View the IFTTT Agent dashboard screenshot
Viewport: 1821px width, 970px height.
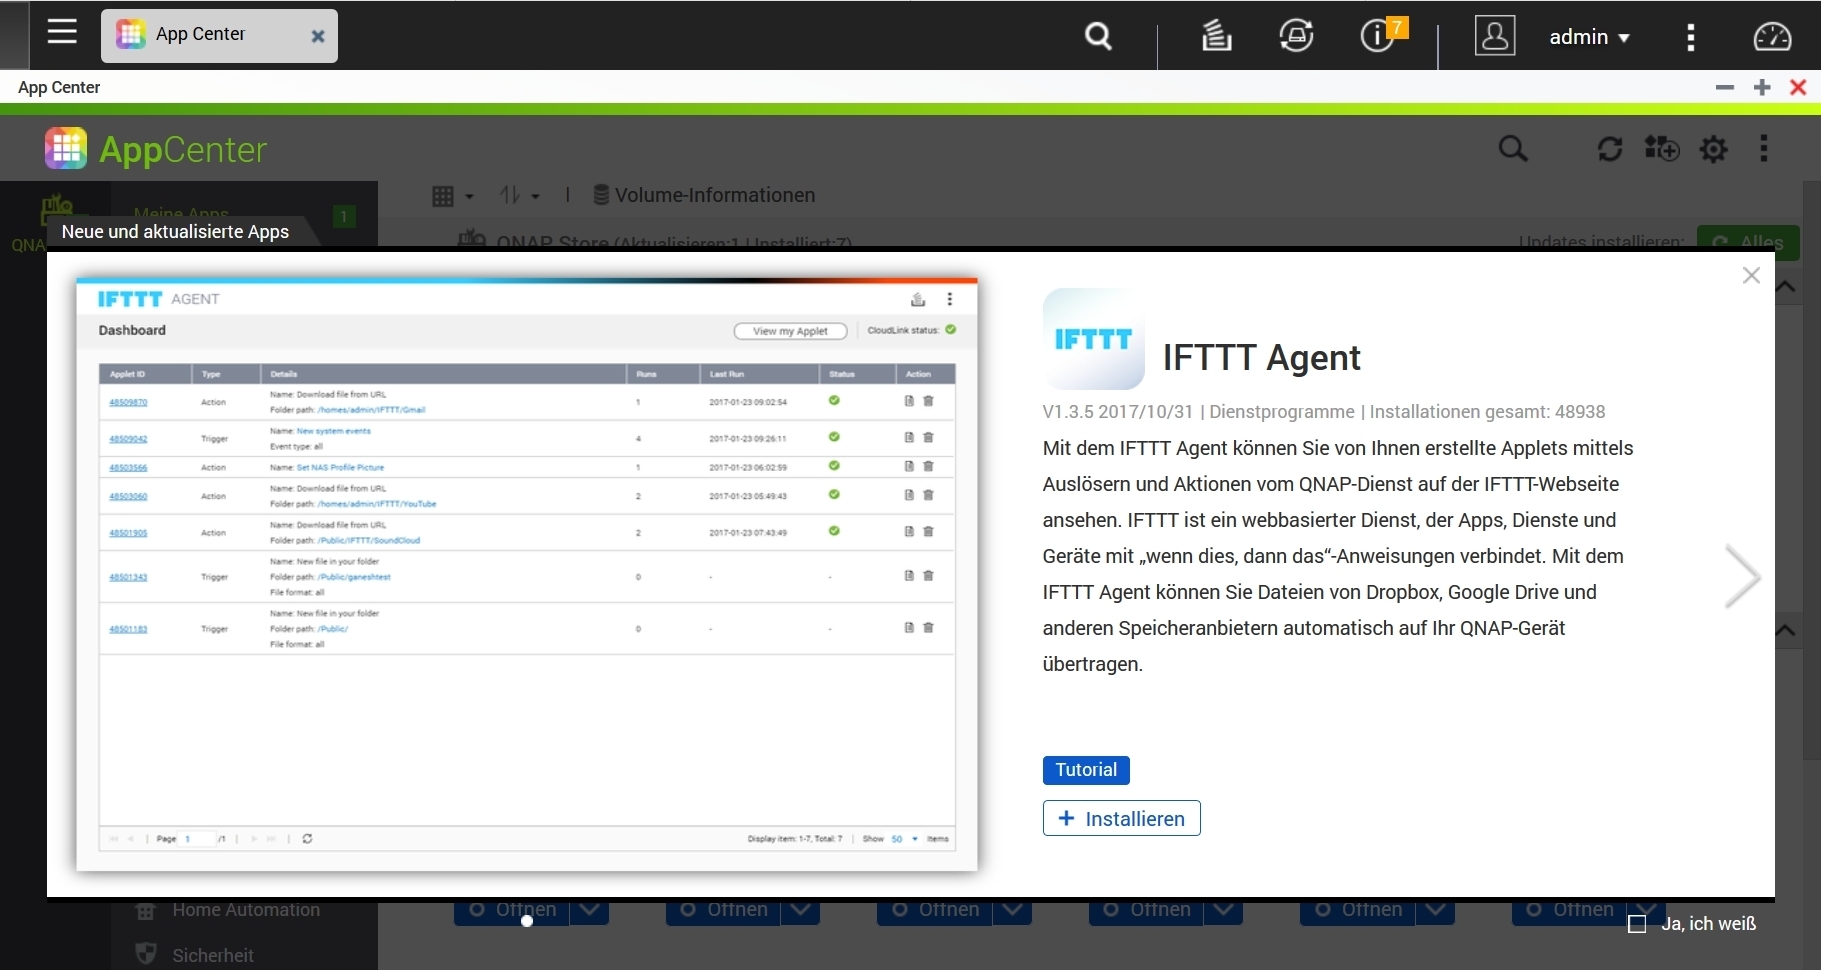pos(527,574)
